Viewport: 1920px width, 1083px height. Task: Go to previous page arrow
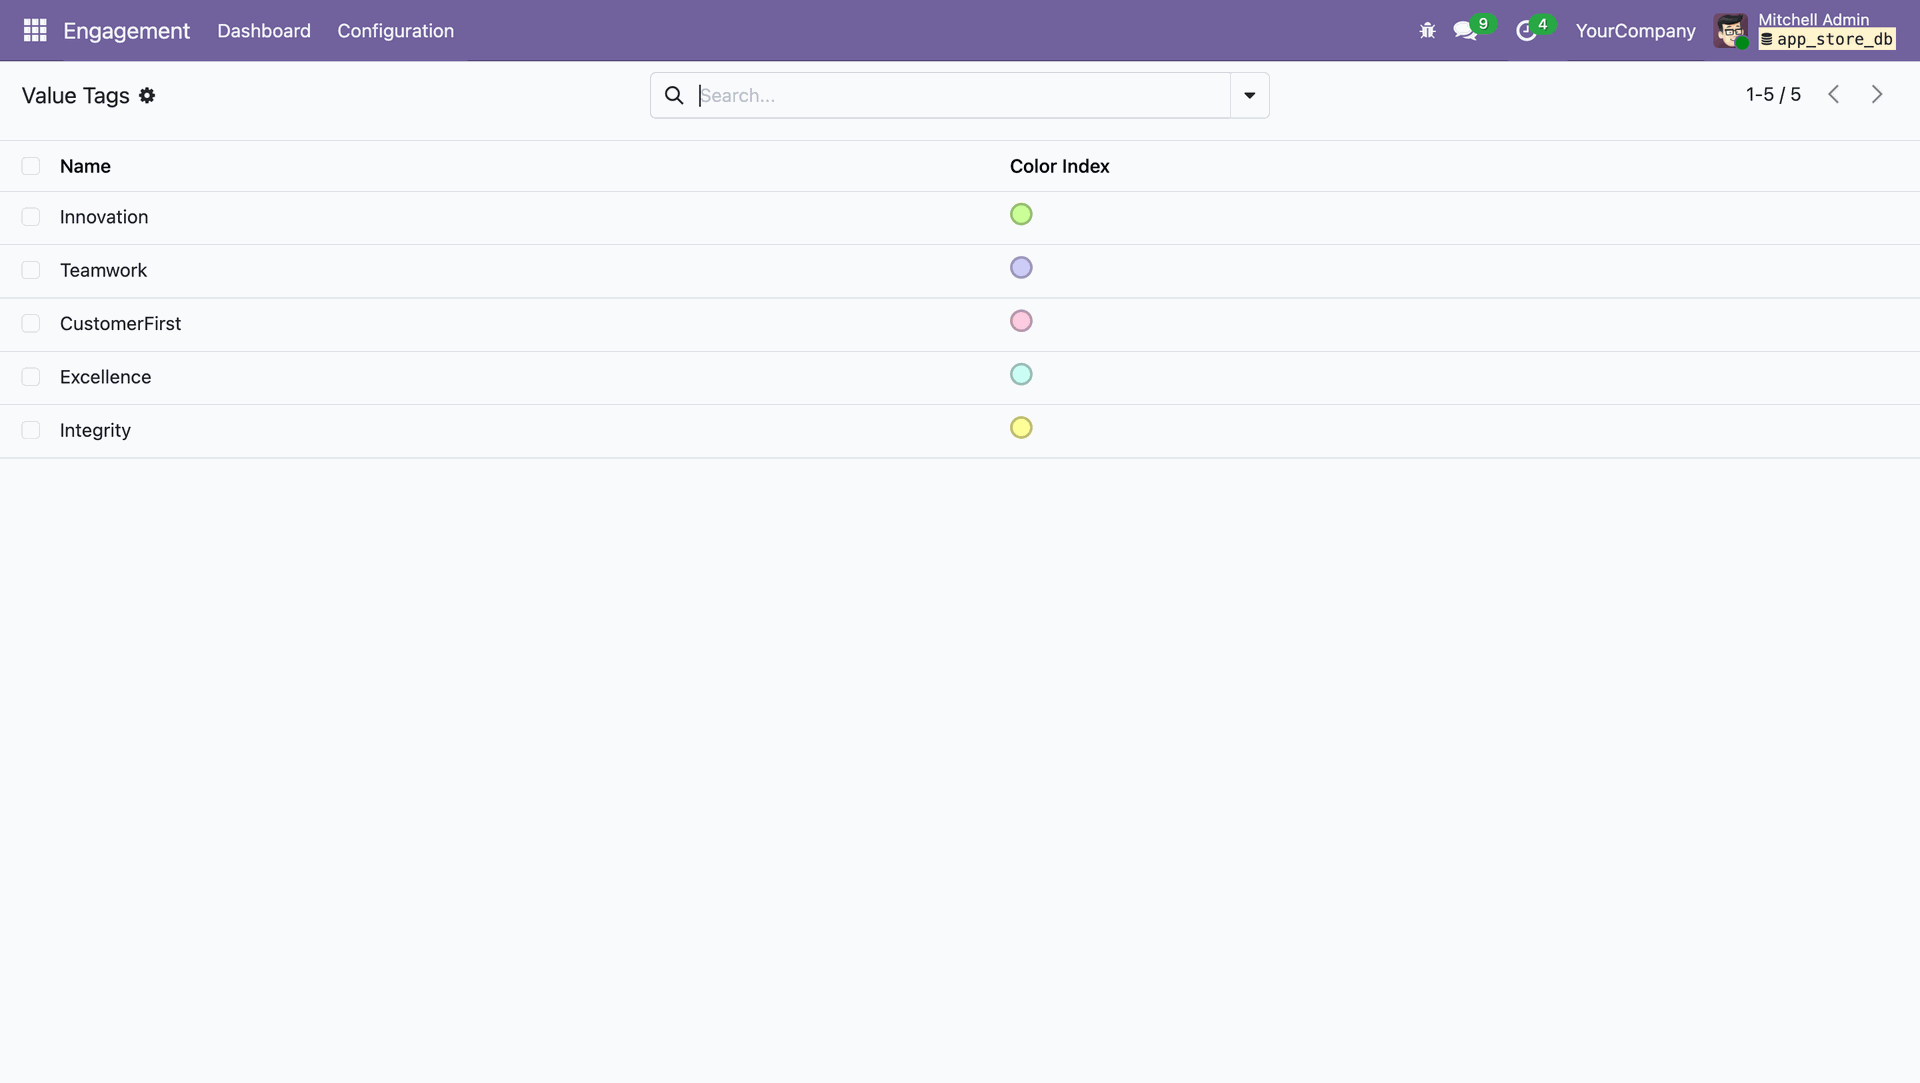coord(1833,94)
